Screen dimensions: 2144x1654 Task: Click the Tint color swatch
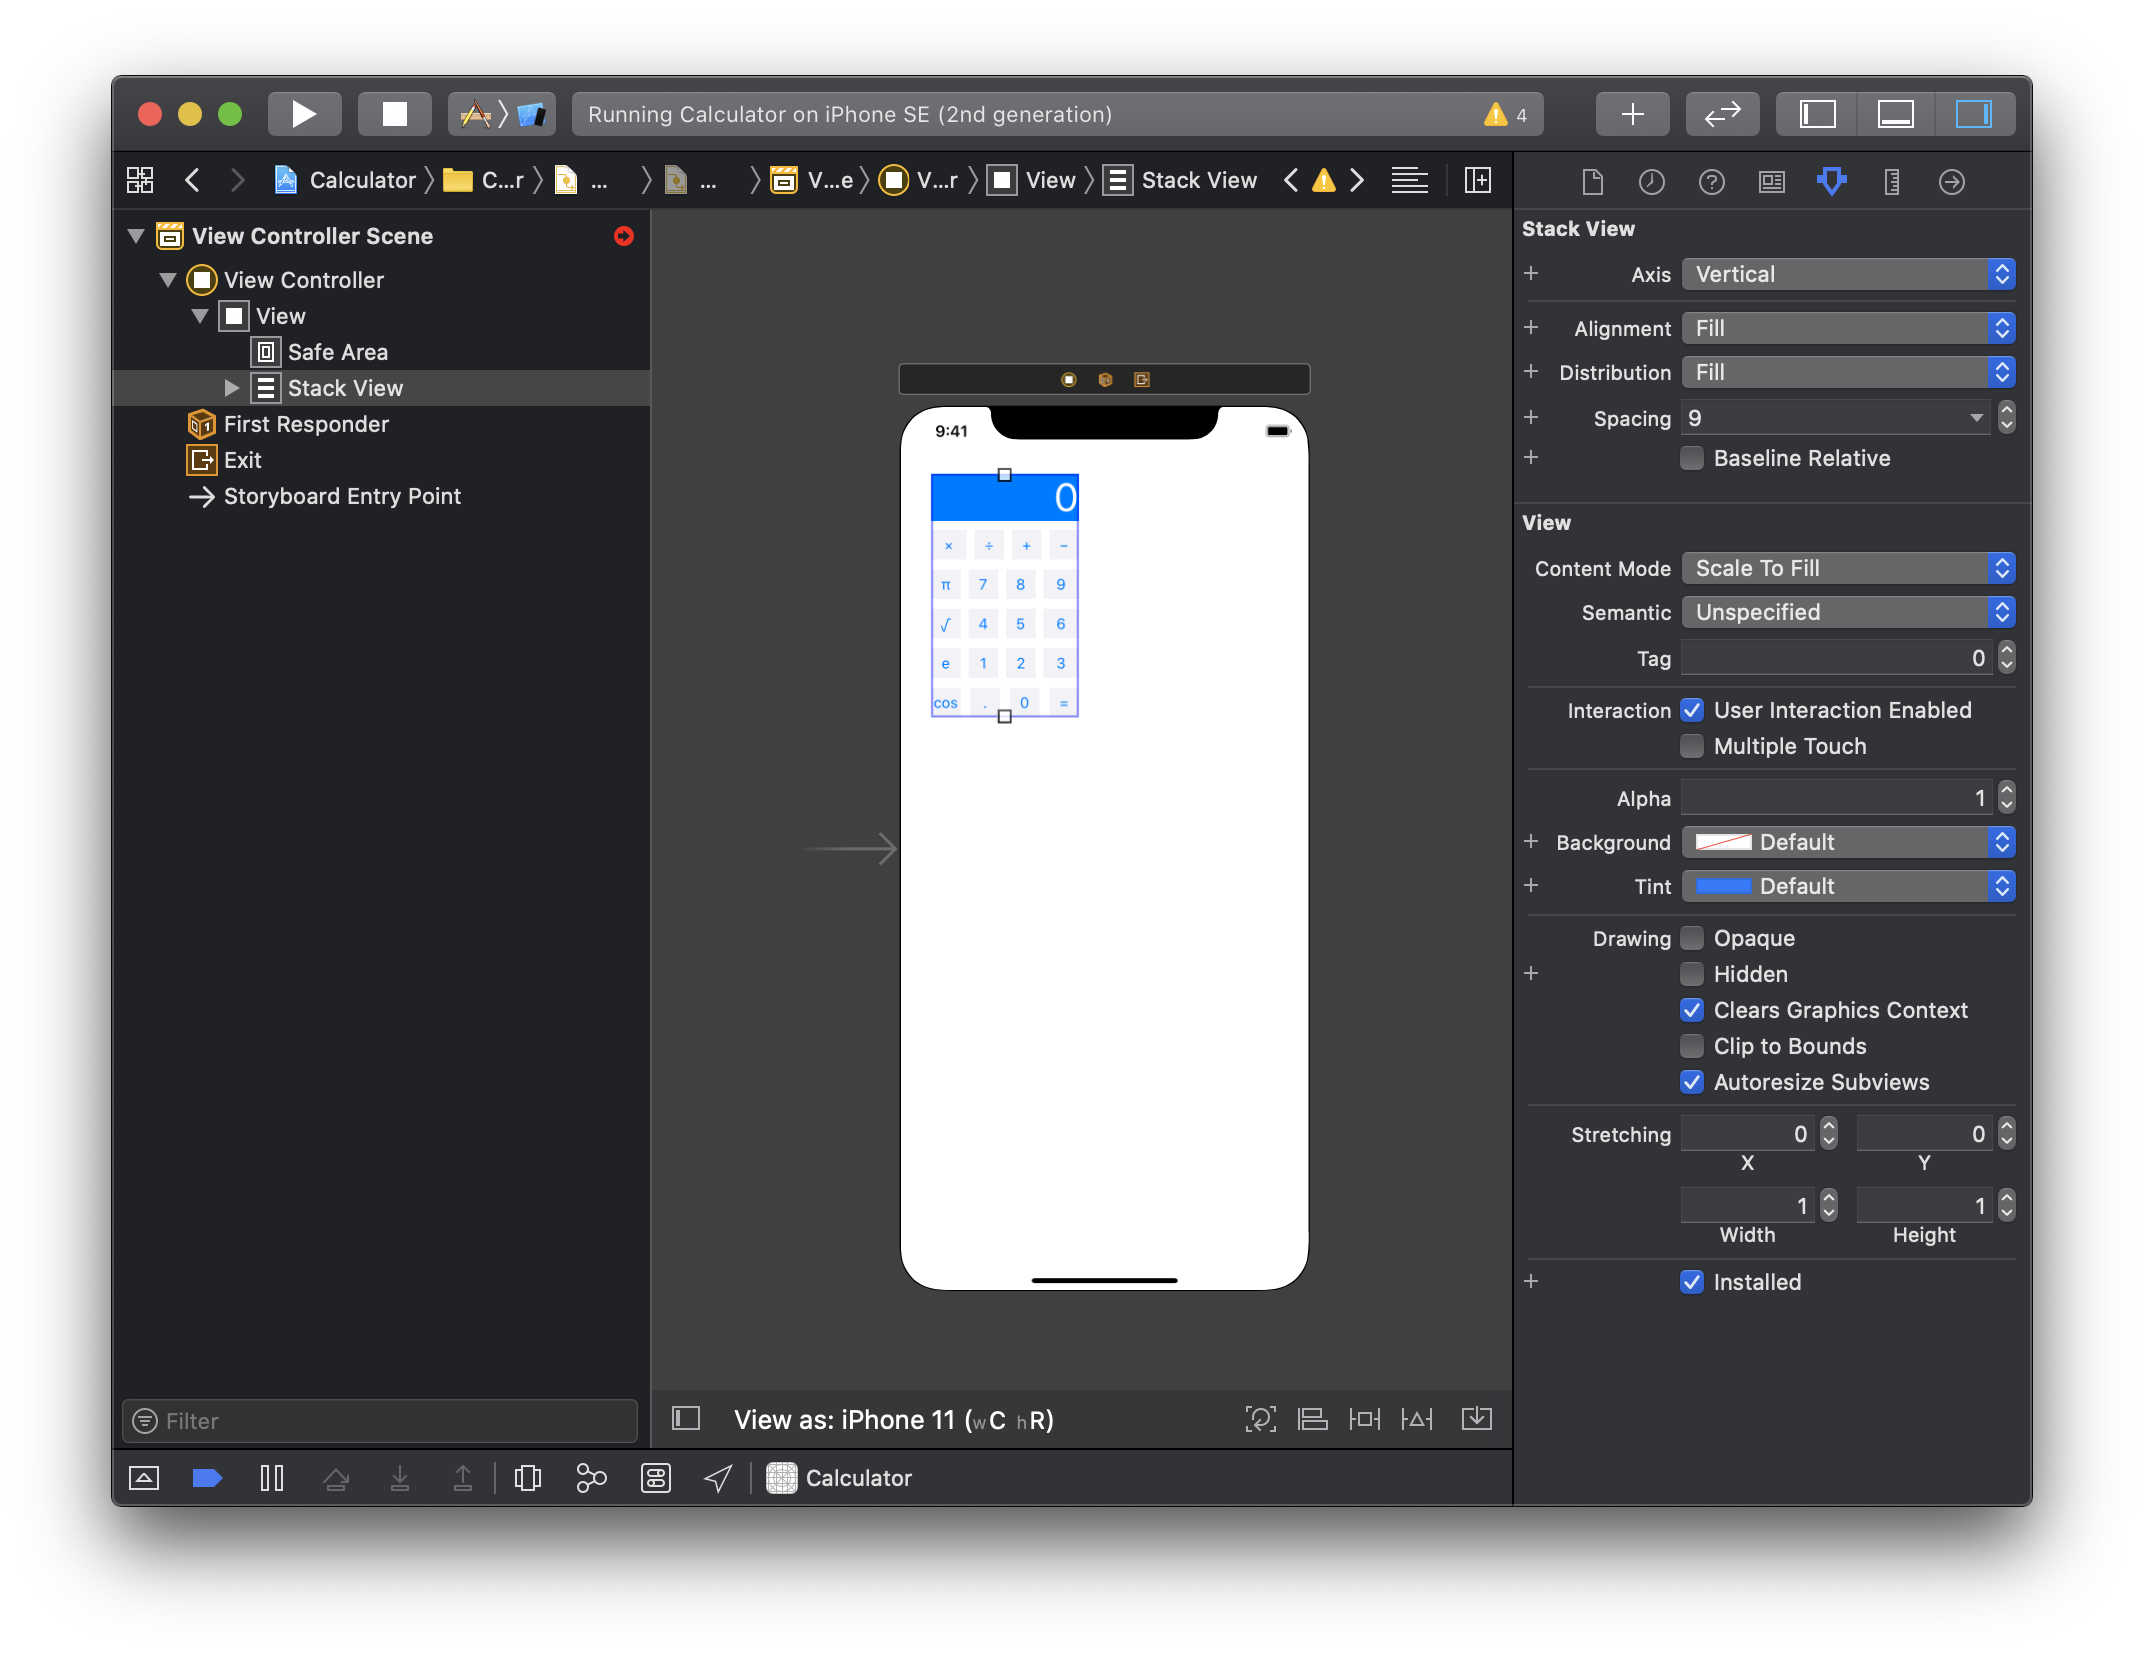[x=1723, y=886]
